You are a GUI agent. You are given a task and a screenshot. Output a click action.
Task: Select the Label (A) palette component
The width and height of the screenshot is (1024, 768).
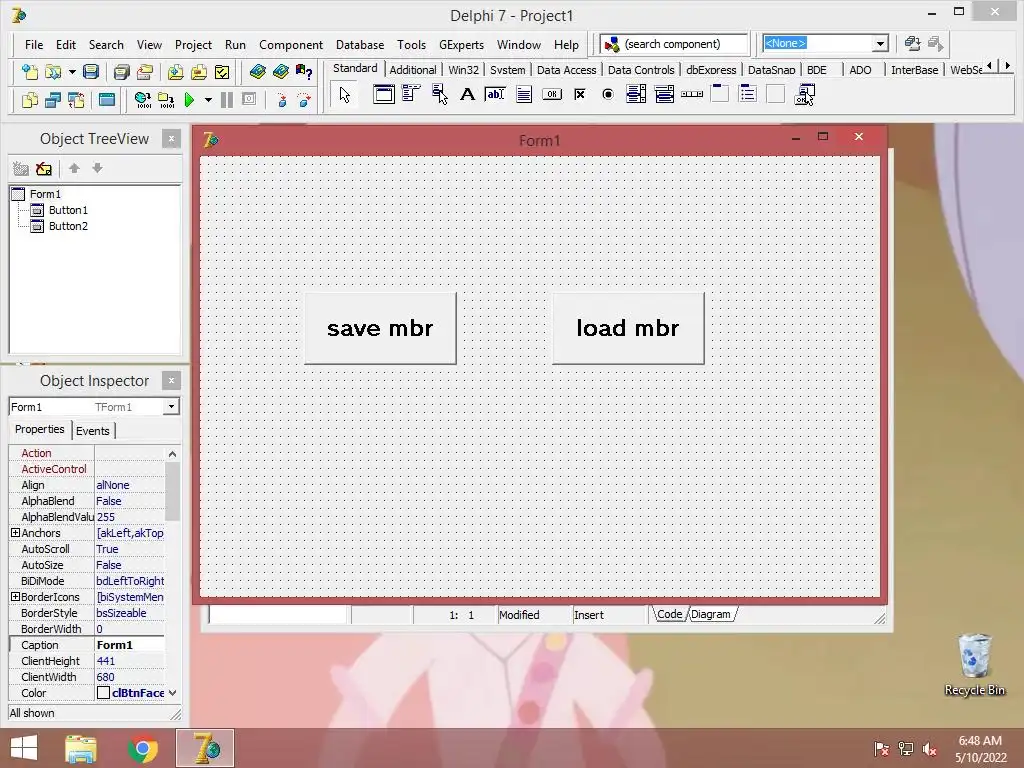tap(467, 95)
